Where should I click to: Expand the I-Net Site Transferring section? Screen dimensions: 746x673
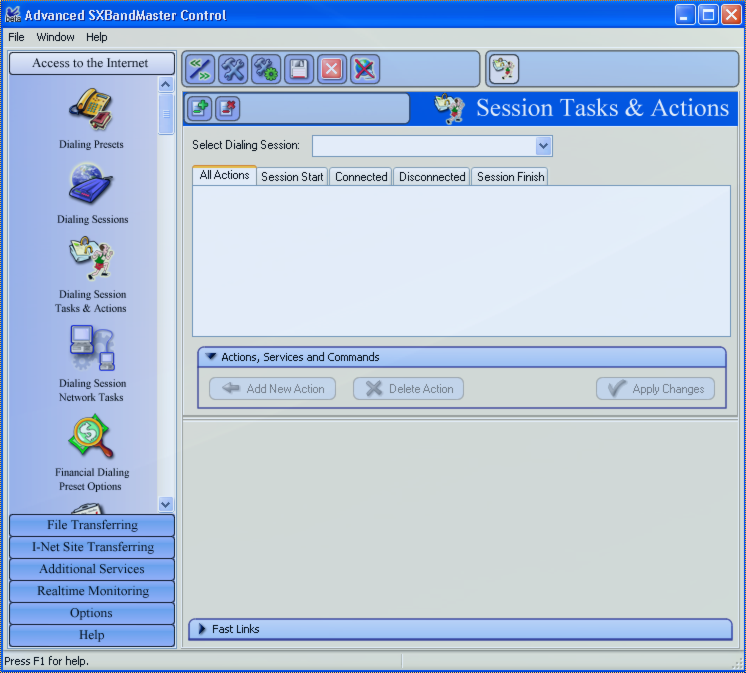(92, 547)
